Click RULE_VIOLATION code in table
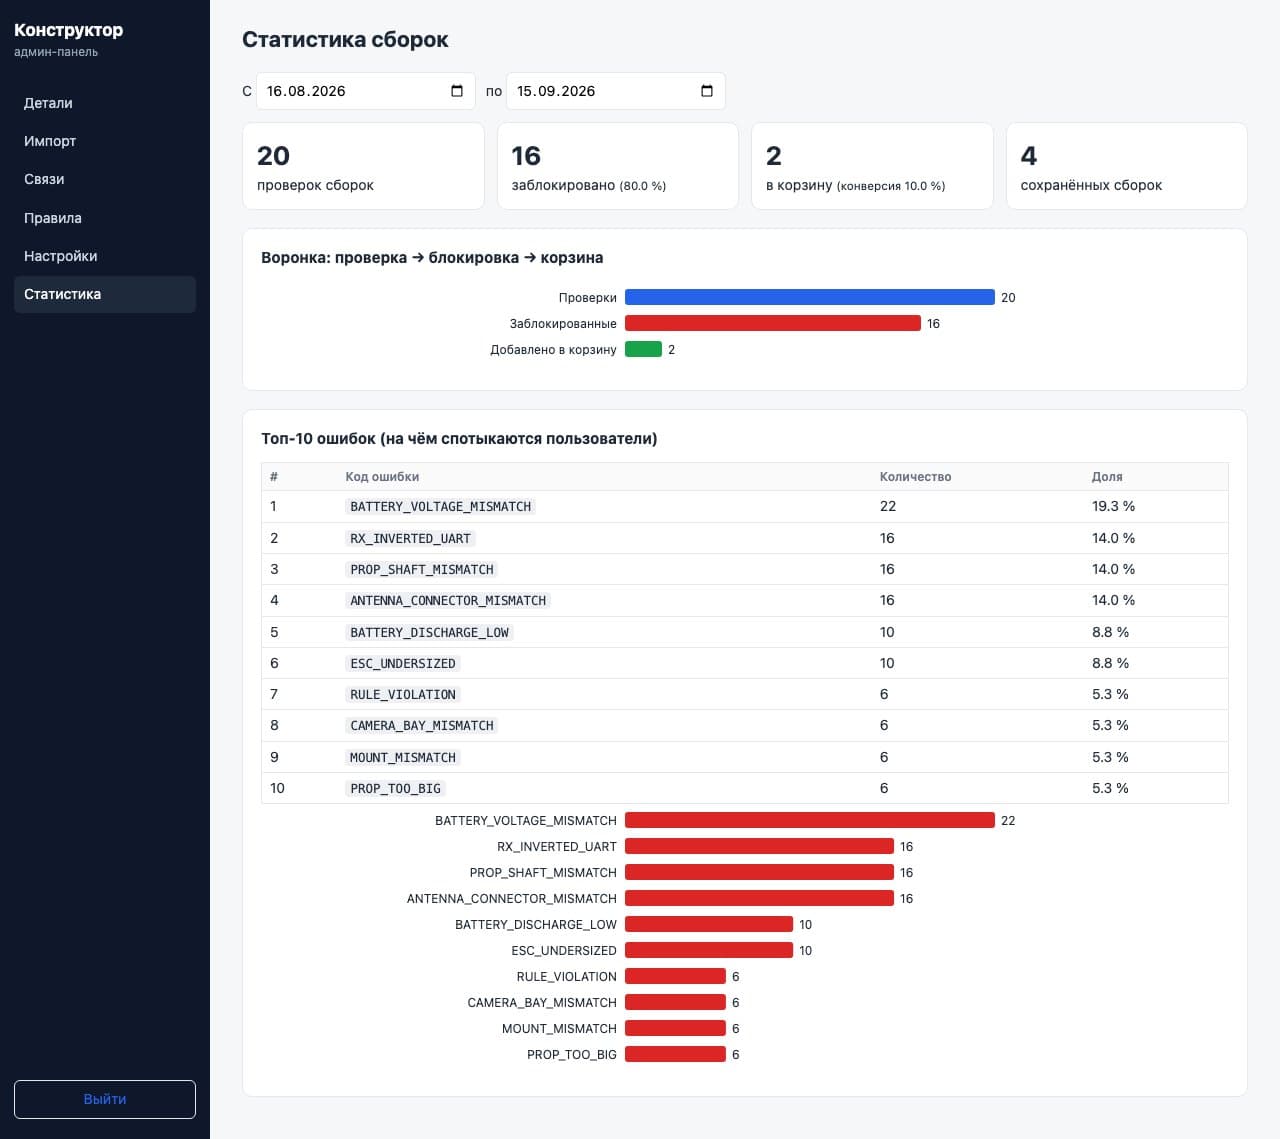Screen dimensions: 1280x1139 coord(403,694)
